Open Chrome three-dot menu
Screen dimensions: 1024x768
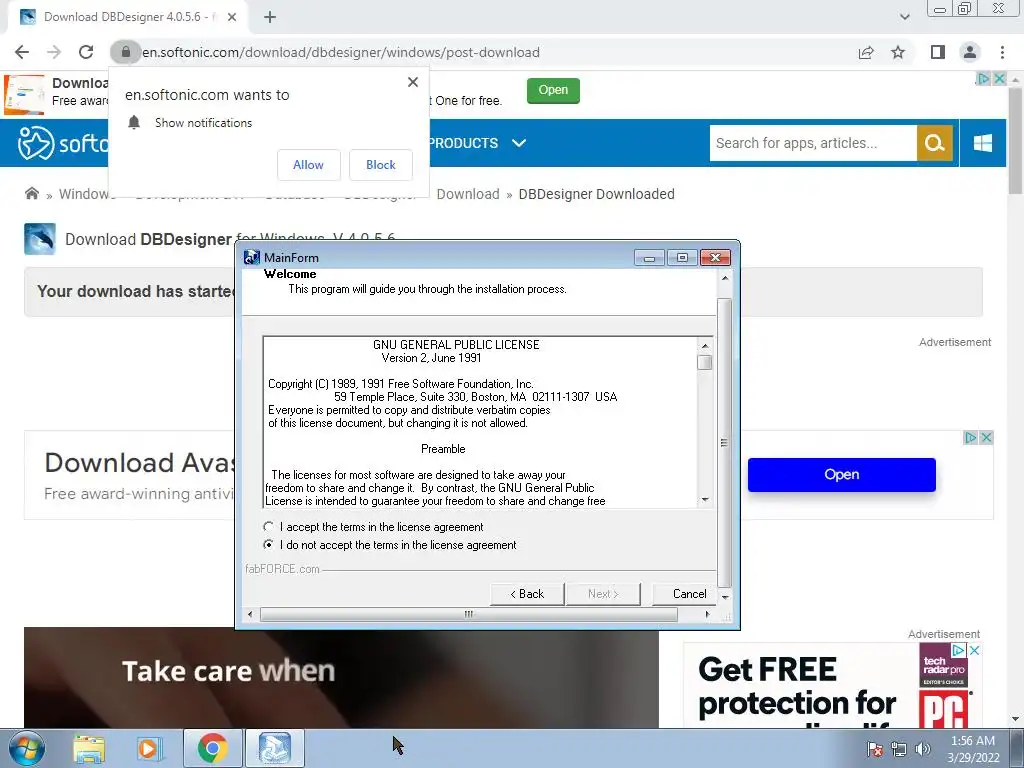click(x=1002, y=52)
